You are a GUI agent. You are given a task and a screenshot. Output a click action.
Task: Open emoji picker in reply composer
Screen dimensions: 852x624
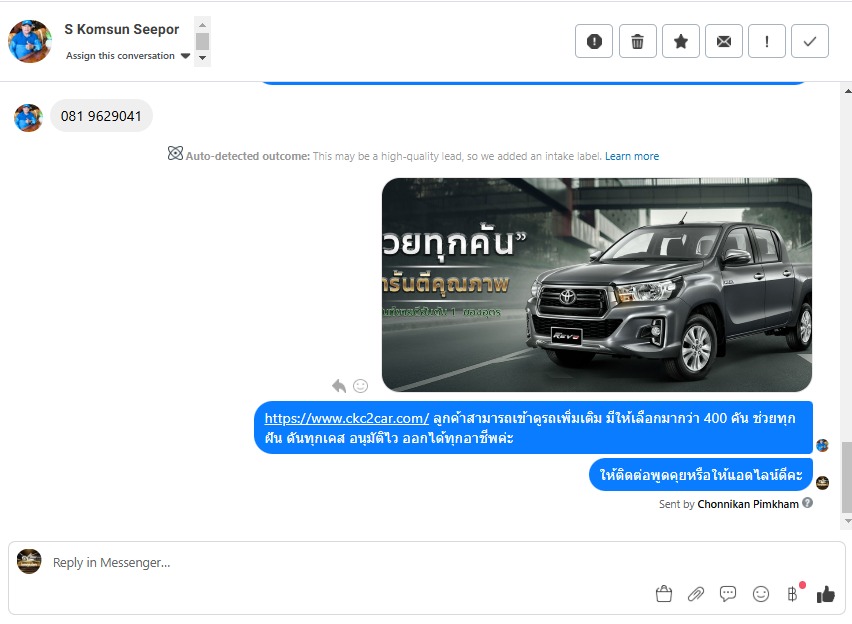coord(761,594)
